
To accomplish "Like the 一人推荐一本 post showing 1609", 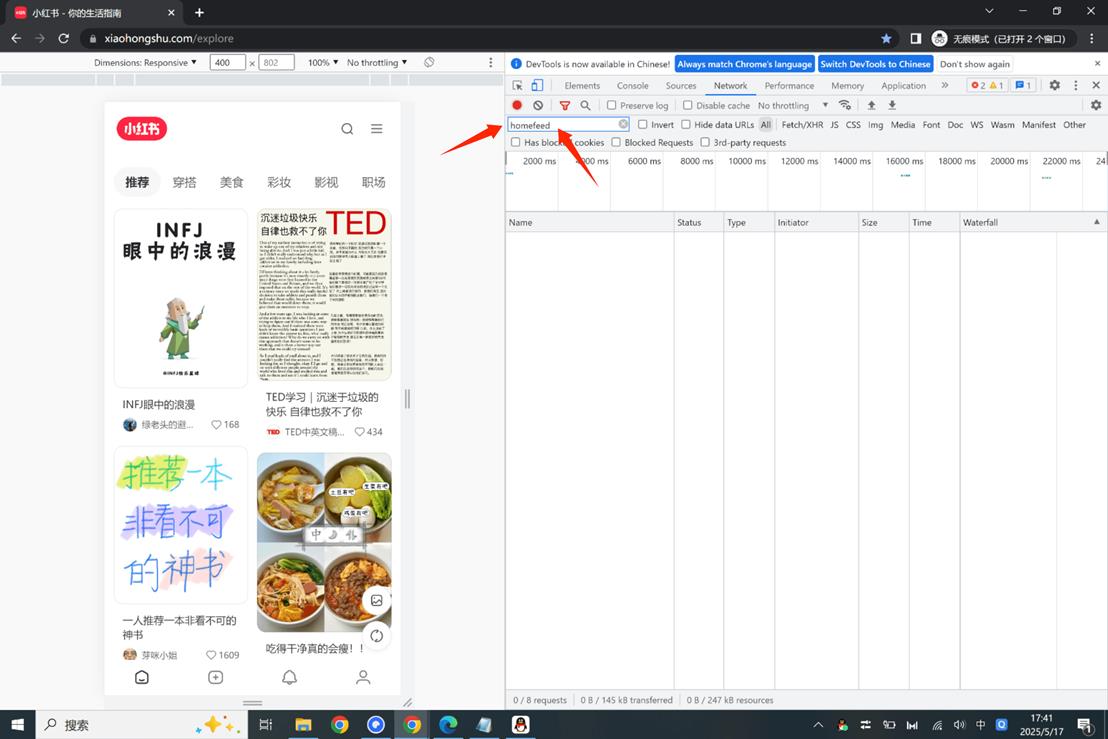I will (x=211, y=655).
